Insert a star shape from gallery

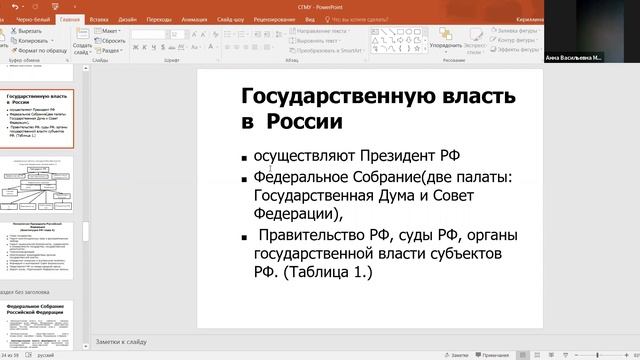(x=417, y=49)
